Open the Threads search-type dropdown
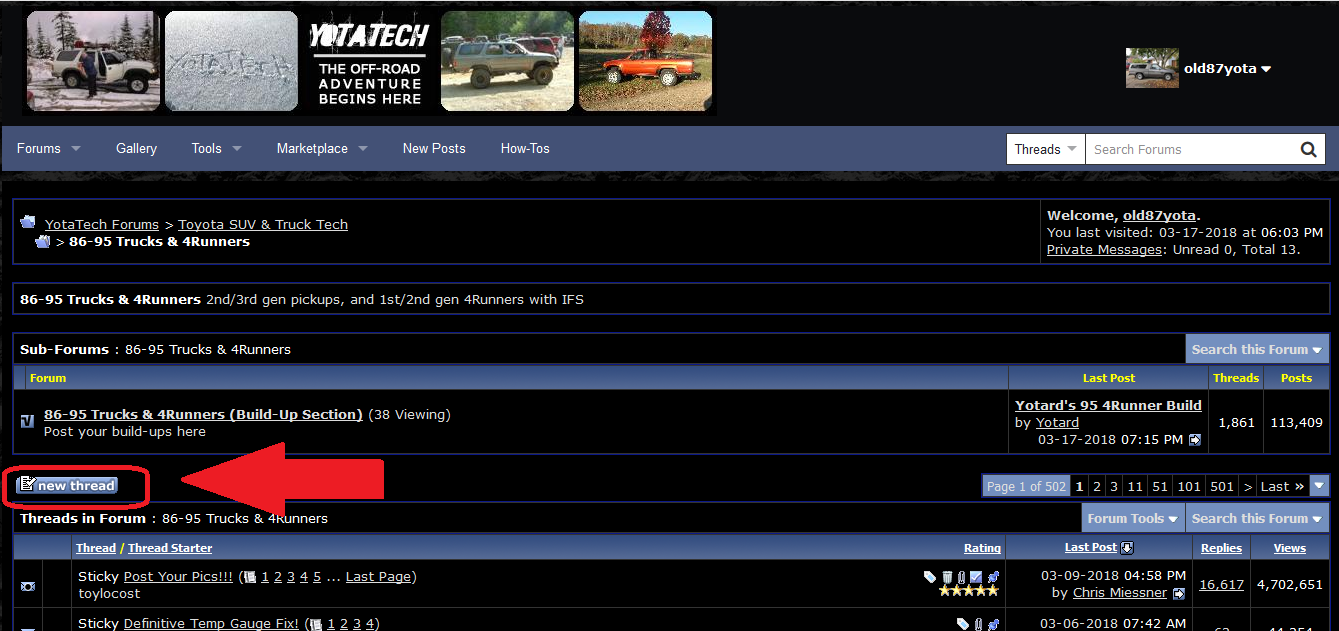Screen dimensions: 1339x631 point(1045,150)
